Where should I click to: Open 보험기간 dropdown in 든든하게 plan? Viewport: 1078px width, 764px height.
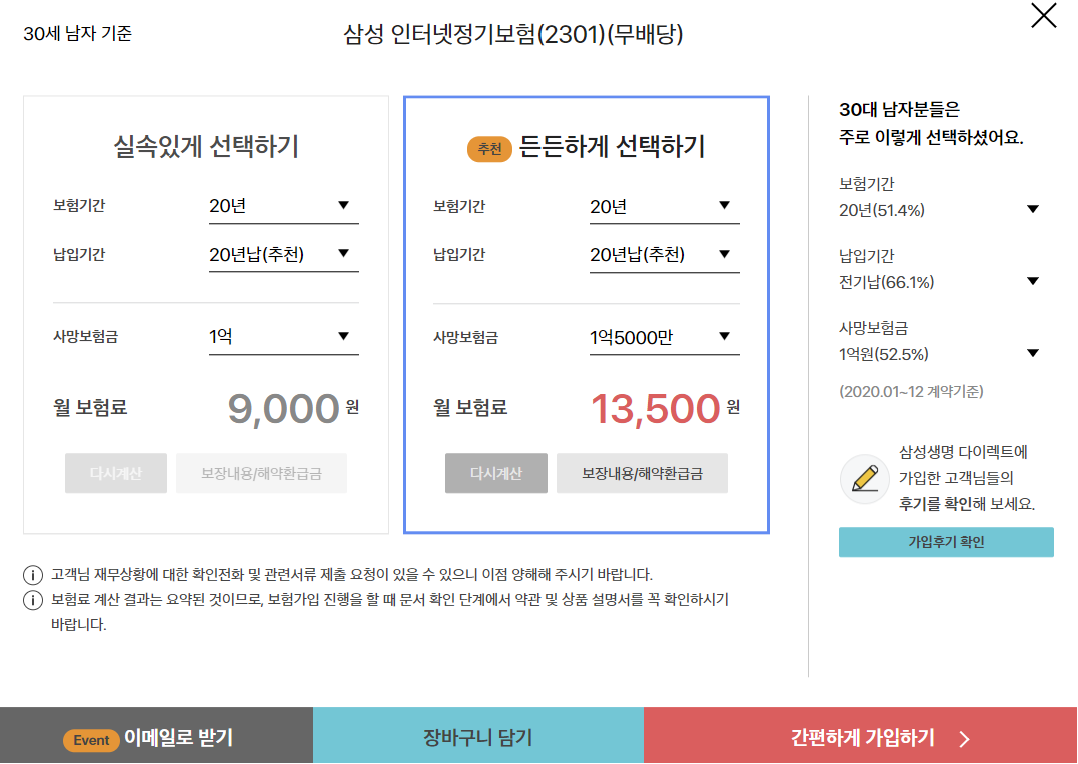665,206
